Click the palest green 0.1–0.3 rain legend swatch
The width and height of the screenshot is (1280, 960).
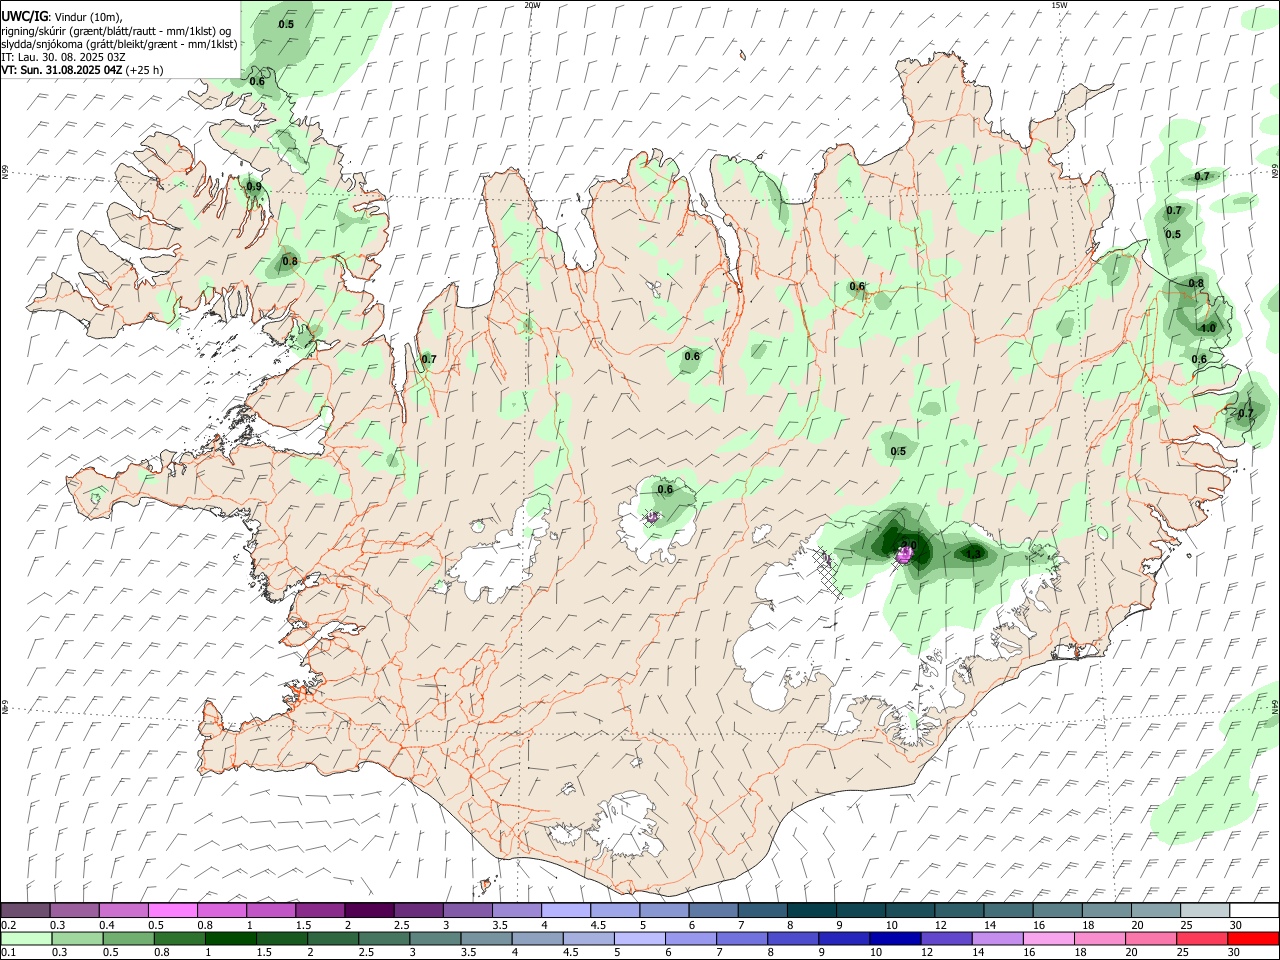pos(26,938)
